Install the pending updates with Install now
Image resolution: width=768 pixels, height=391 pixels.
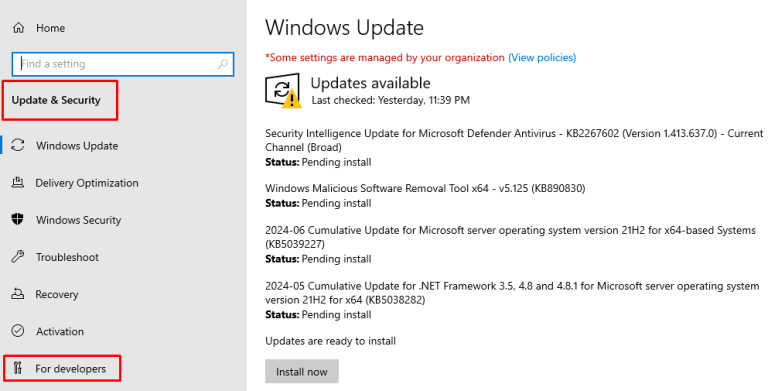[302, 371]
